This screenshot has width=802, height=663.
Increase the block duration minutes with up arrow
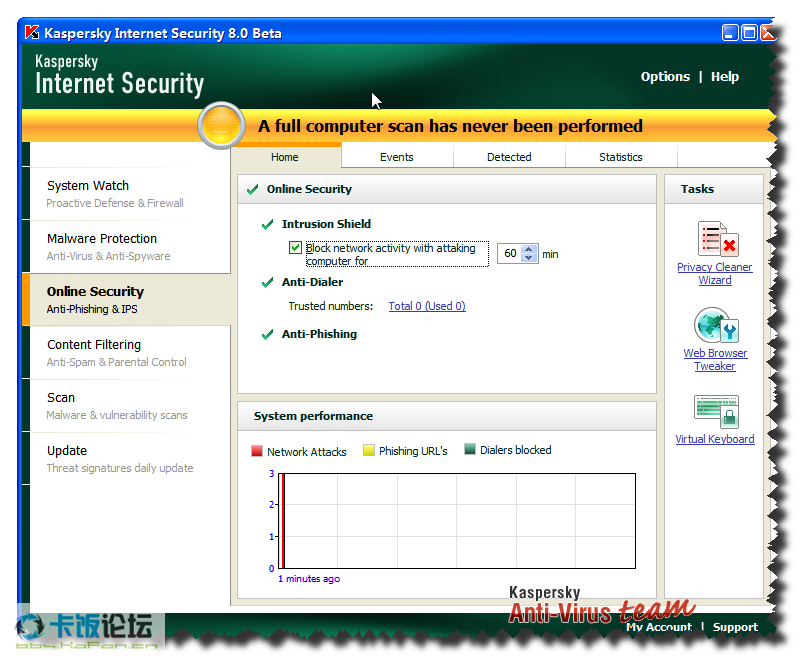click(529, 249)
